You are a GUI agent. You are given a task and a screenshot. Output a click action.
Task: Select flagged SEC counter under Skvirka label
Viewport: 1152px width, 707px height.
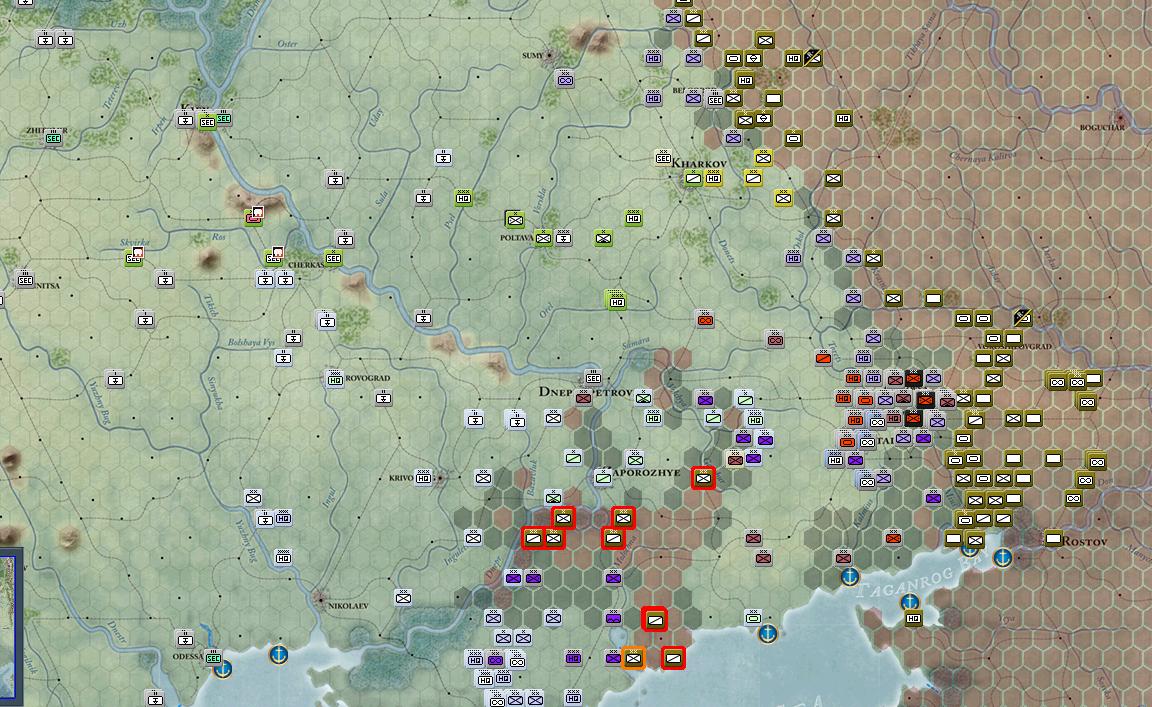[x=134, y=256]
